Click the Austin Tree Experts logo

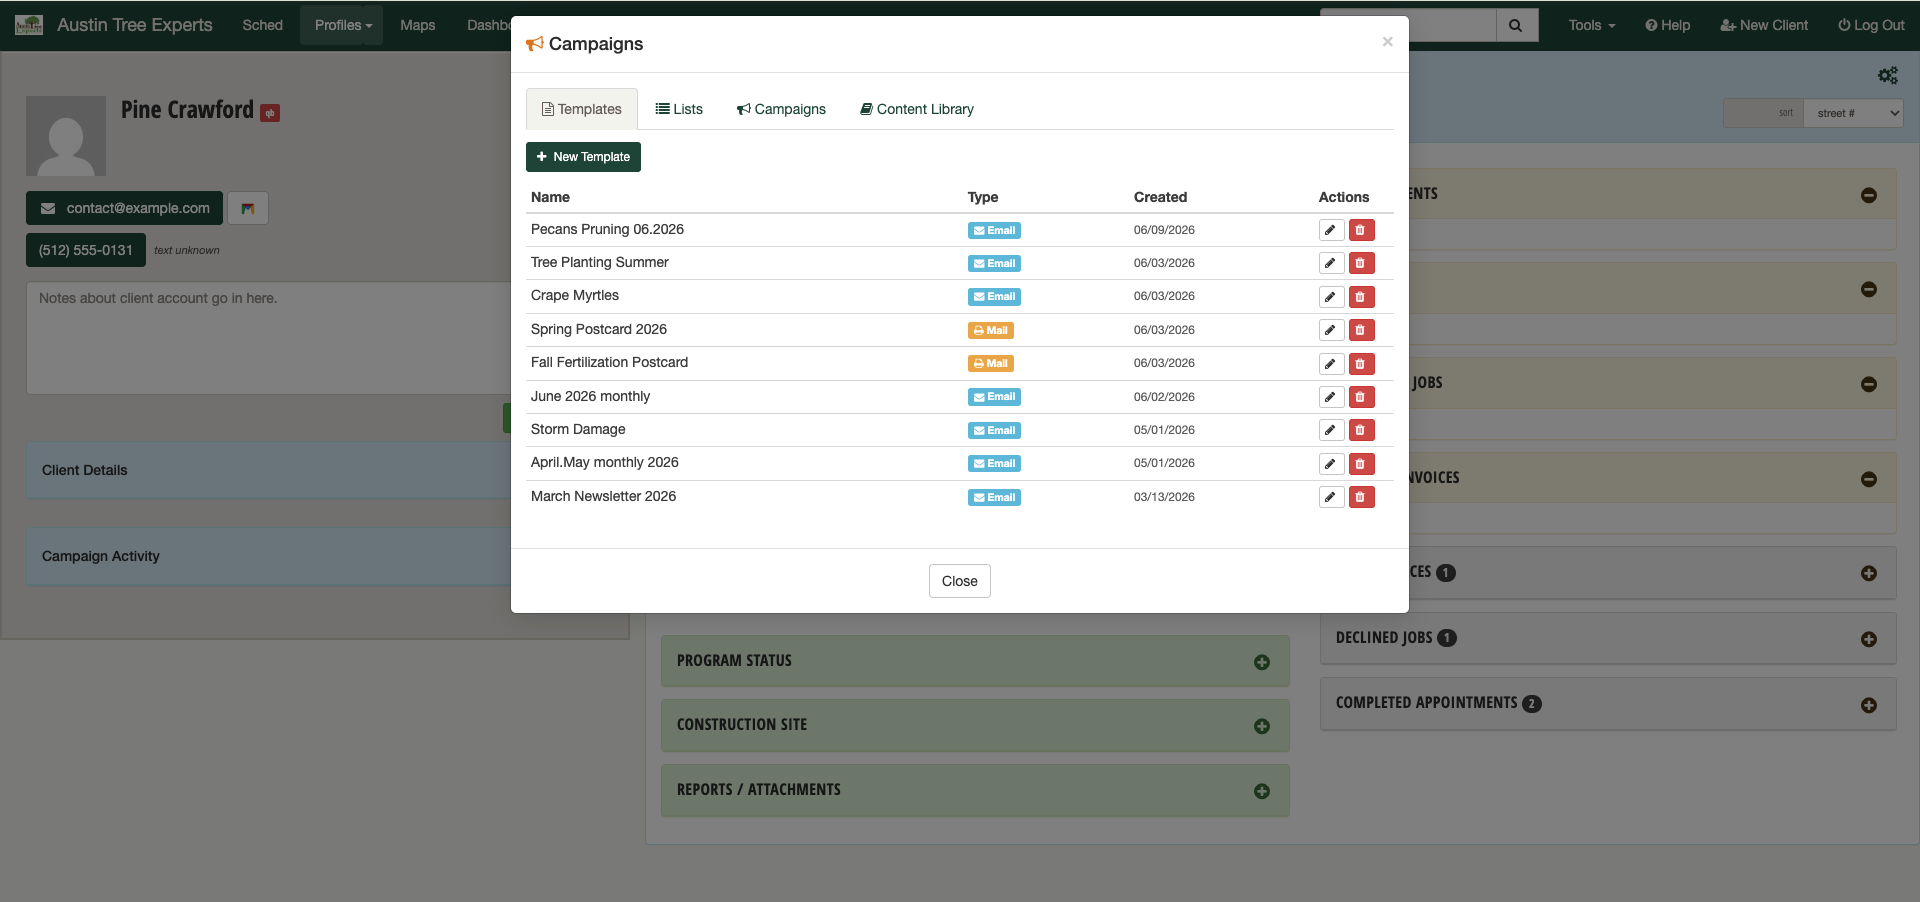(29, 25)
